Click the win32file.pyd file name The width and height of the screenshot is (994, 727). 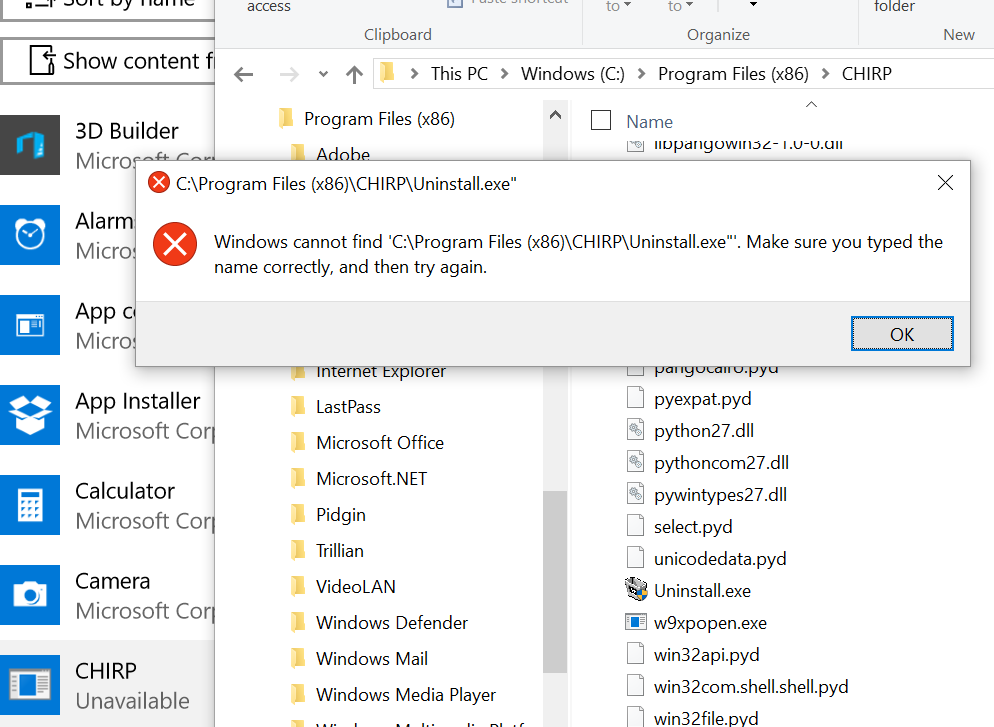[706, 718]
